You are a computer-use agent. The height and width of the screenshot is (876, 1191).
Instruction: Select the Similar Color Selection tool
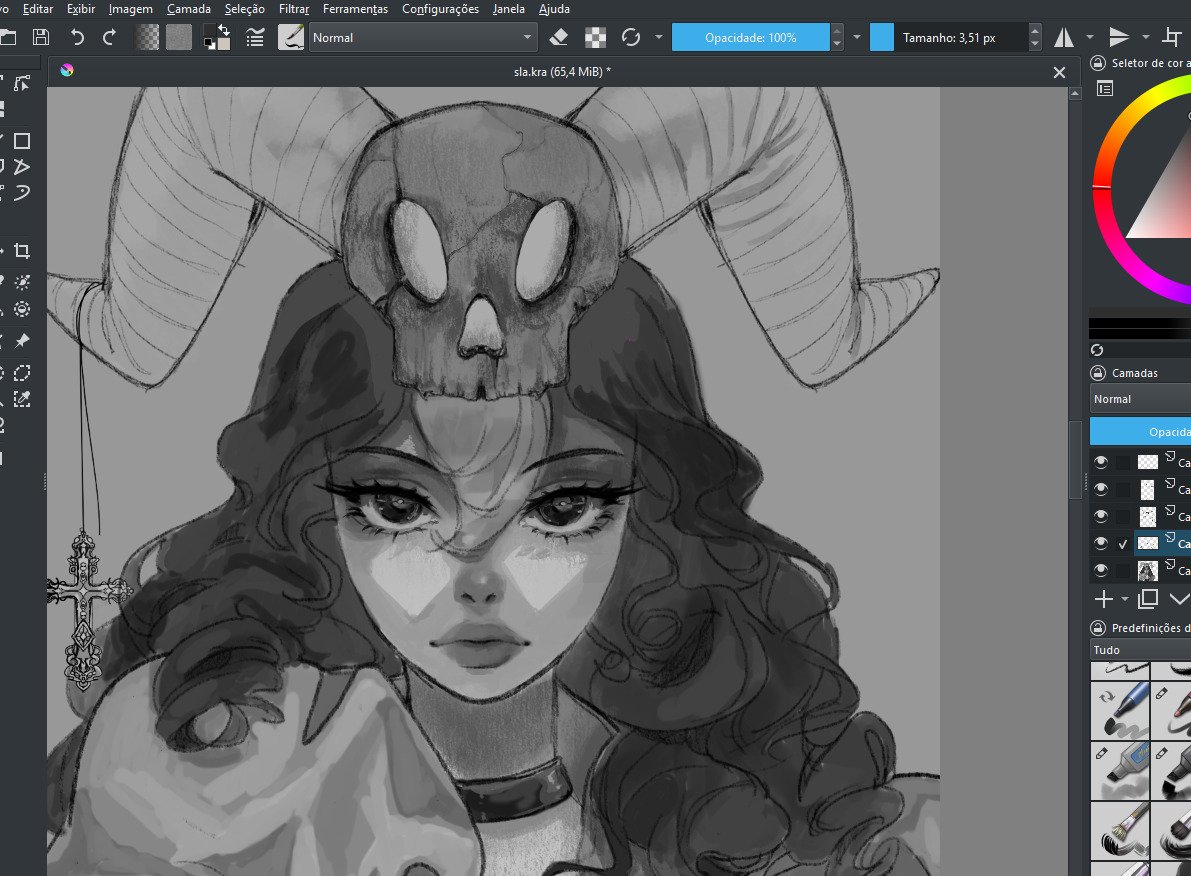pyautogui.click(x=22, y=399)
